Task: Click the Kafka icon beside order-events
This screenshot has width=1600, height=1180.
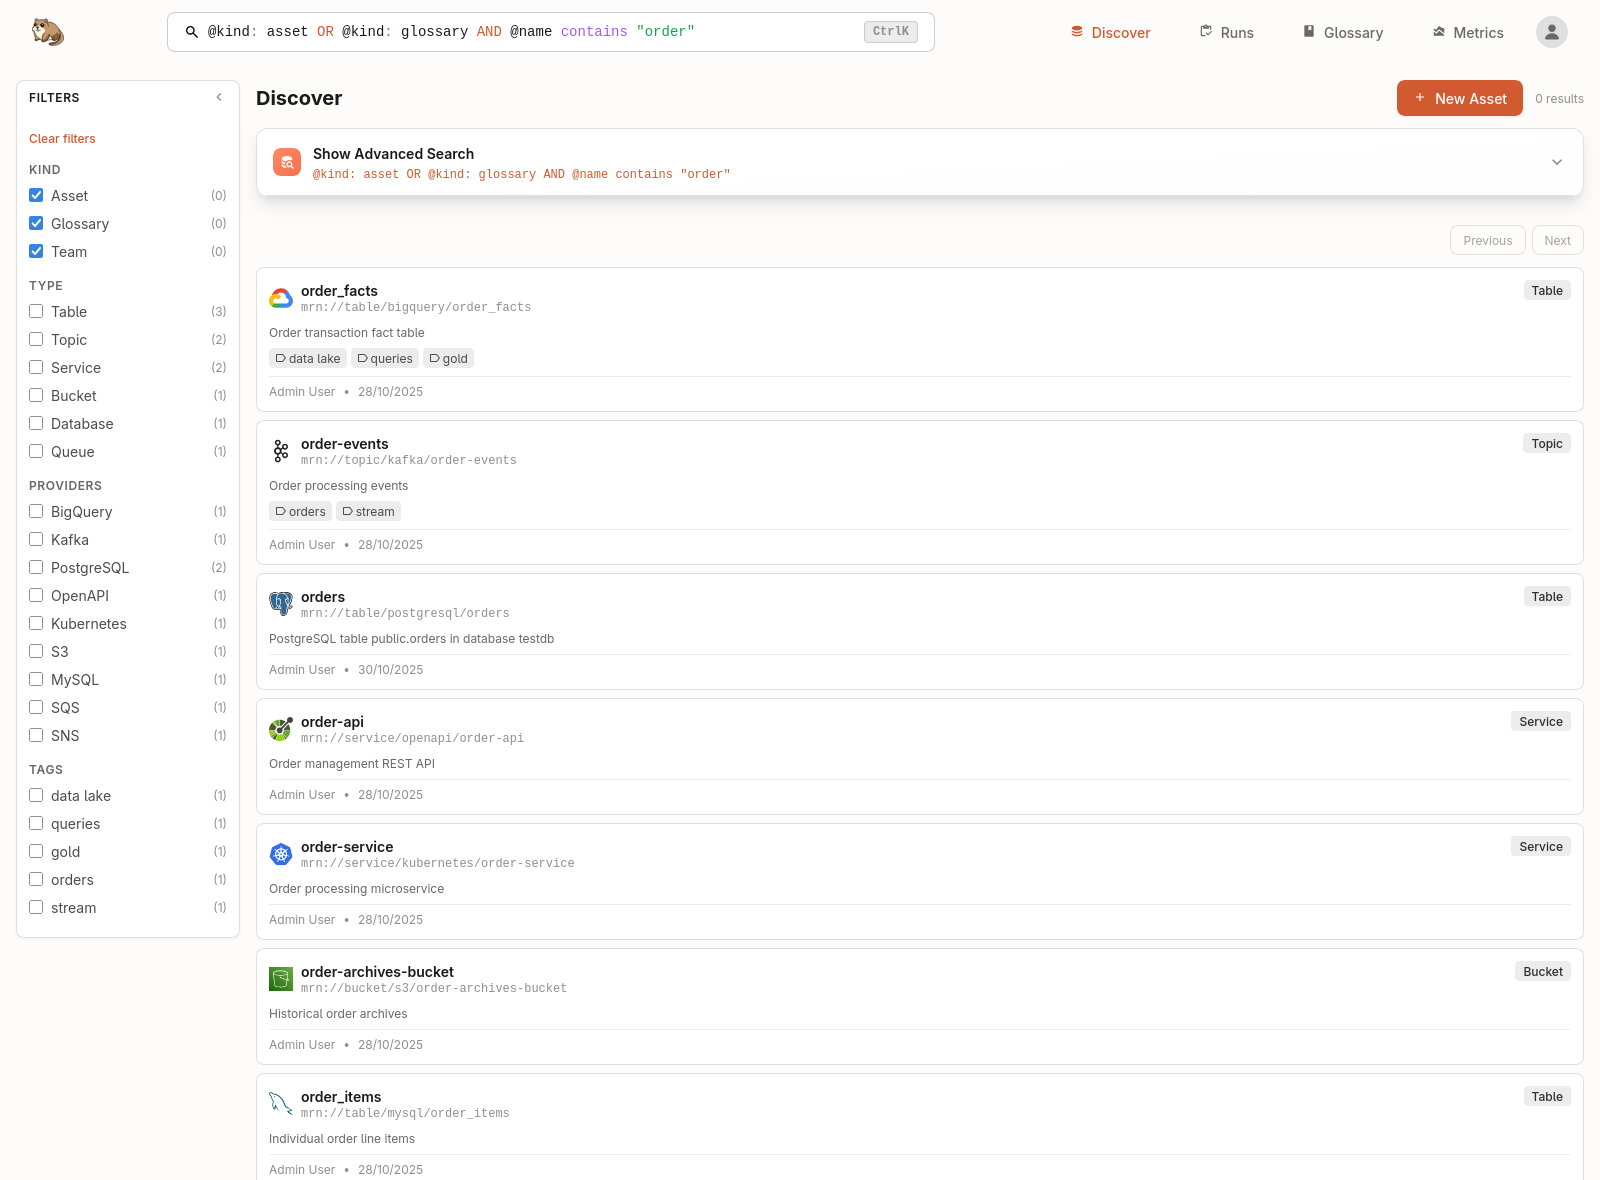Action: point(281,451)
